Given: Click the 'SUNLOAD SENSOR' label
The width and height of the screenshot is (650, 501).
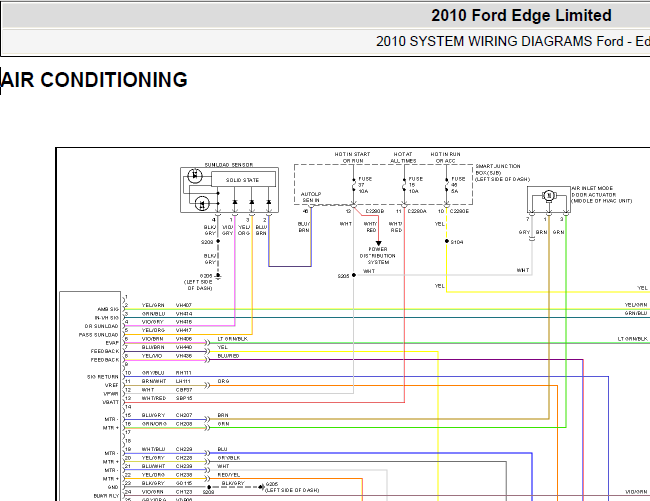Looking at the screenshot, I should point(229,165).
